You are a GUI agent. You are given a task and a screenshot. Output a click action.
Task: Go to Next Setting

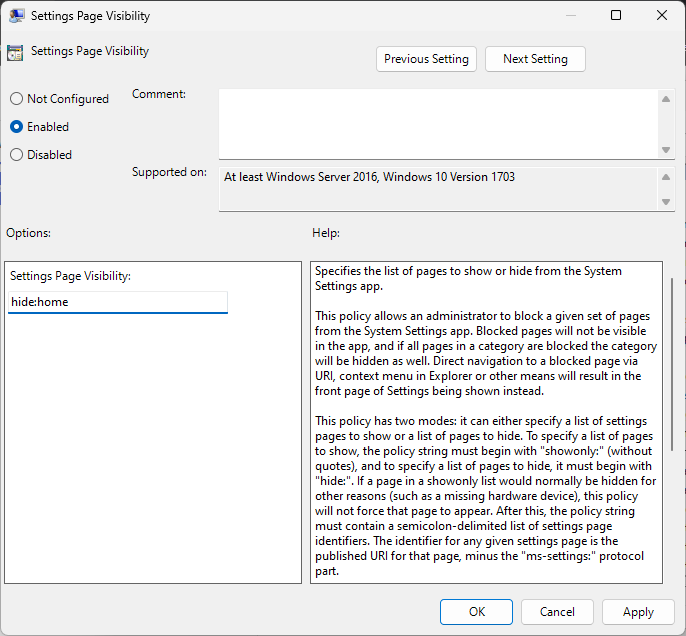535,59
